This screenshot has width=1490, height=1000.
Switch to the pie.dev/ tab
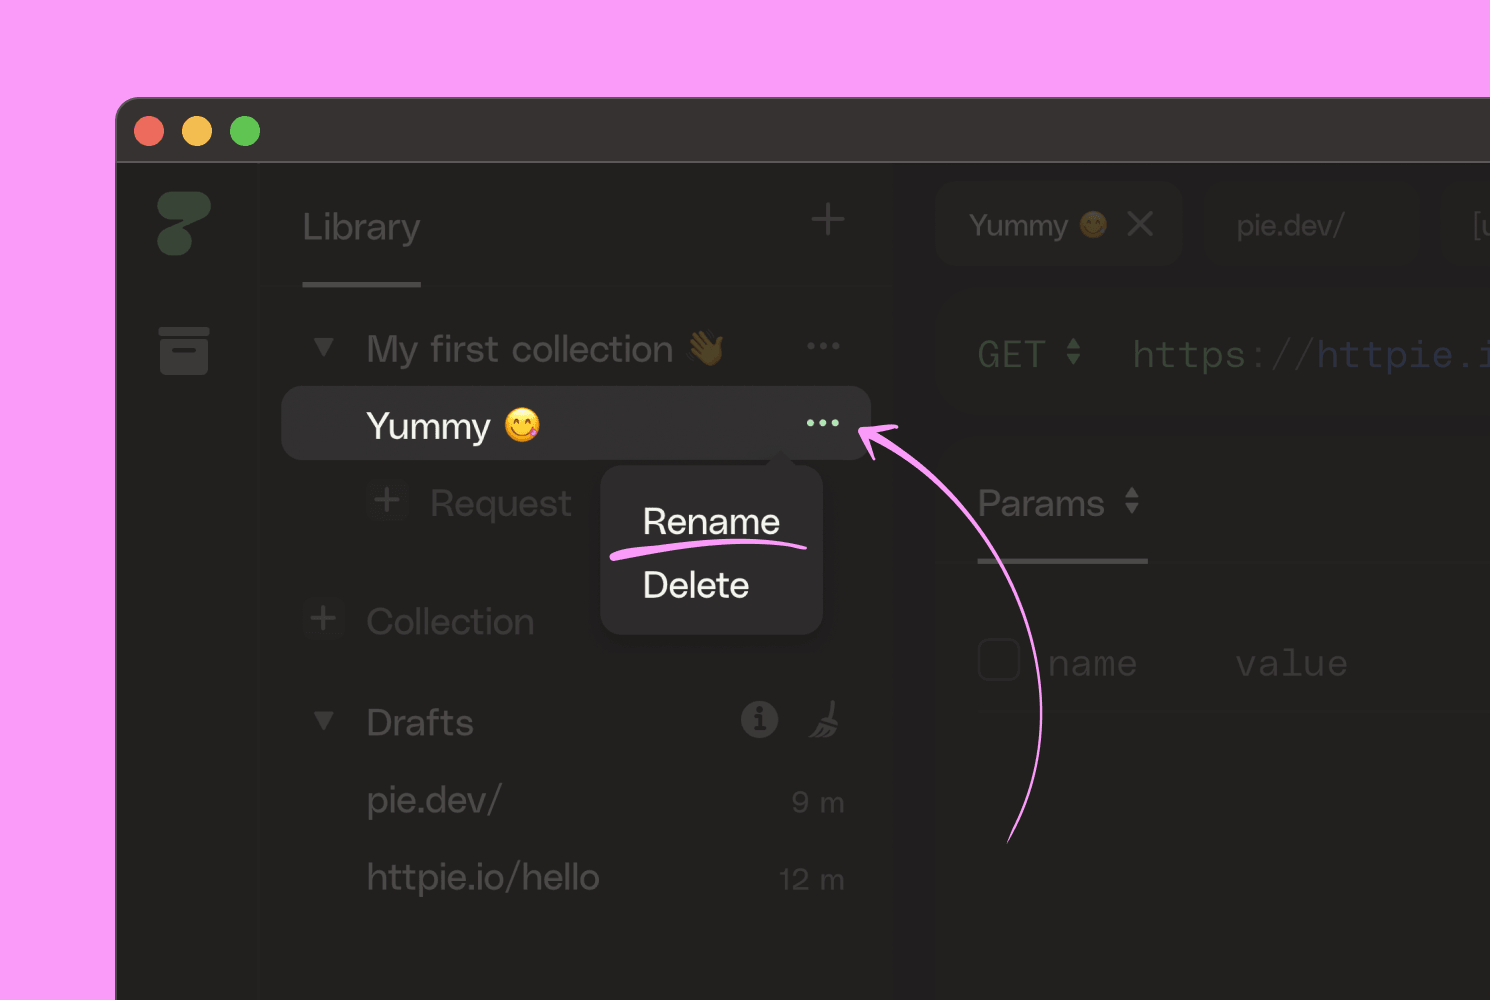click(1290, 225)
